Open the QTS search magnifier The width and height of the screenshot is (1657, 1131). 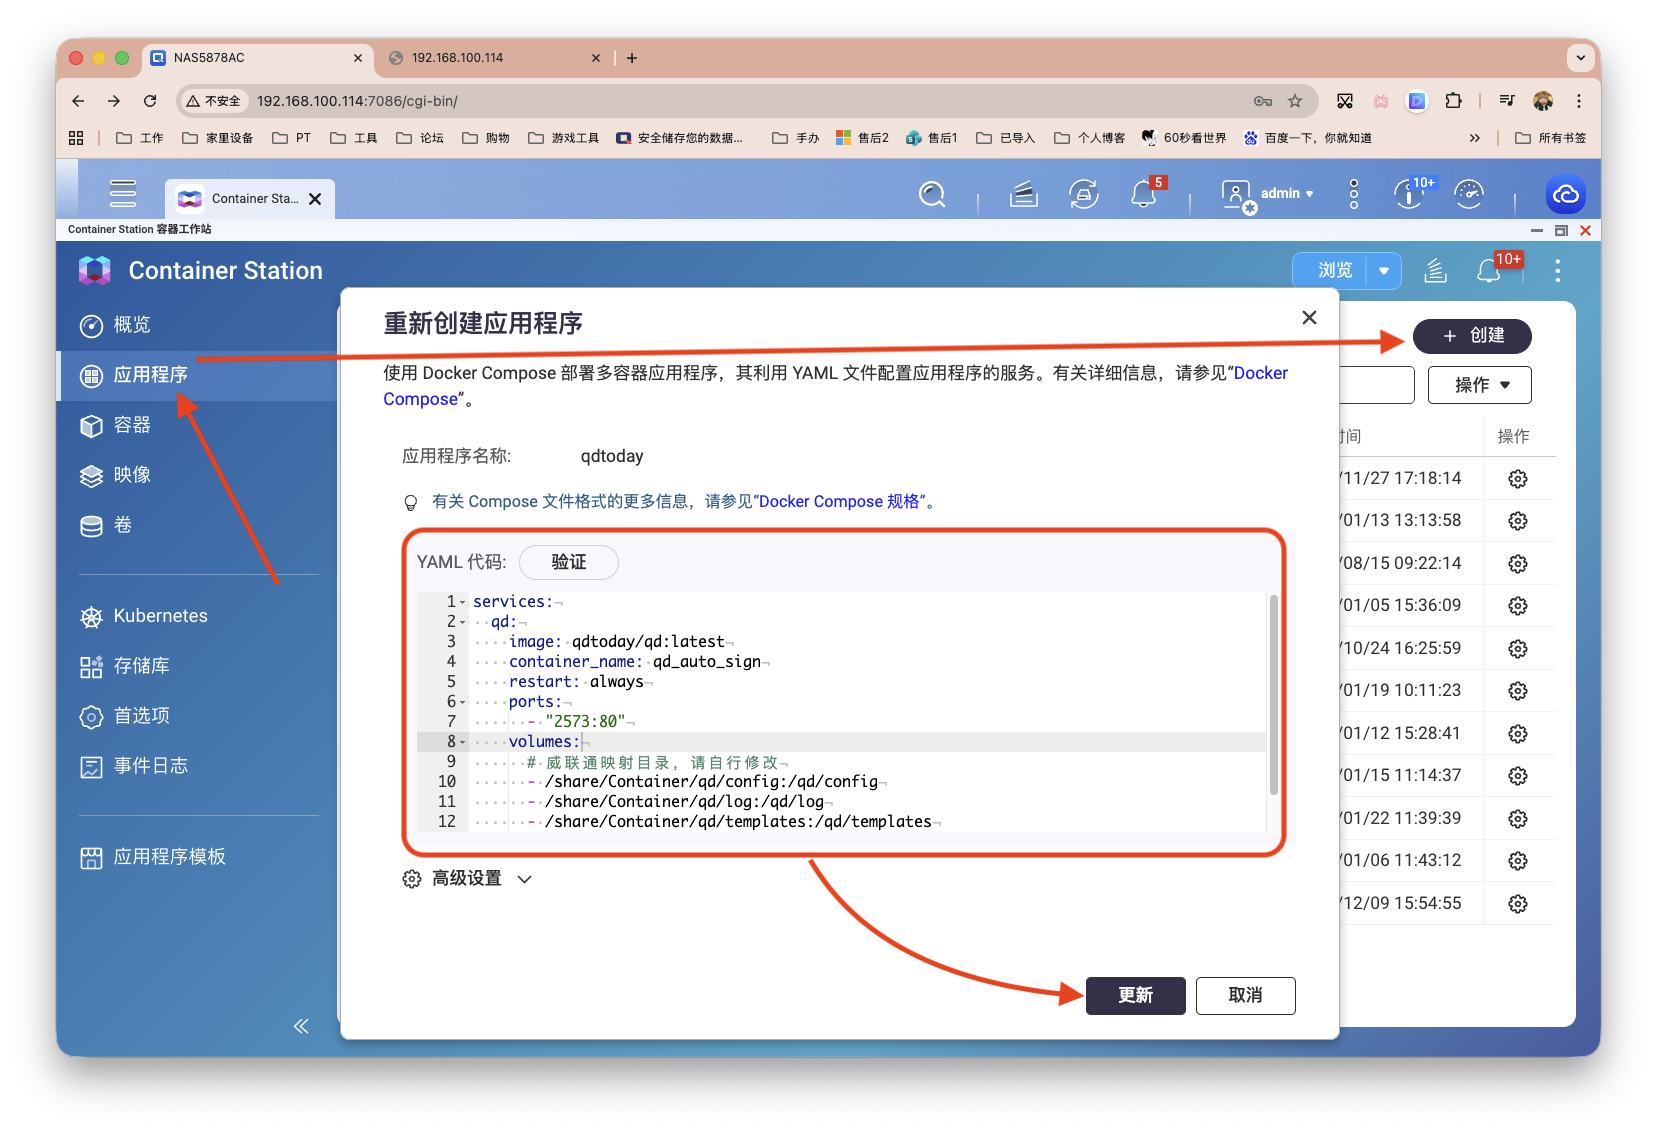(x=932, y=193)
